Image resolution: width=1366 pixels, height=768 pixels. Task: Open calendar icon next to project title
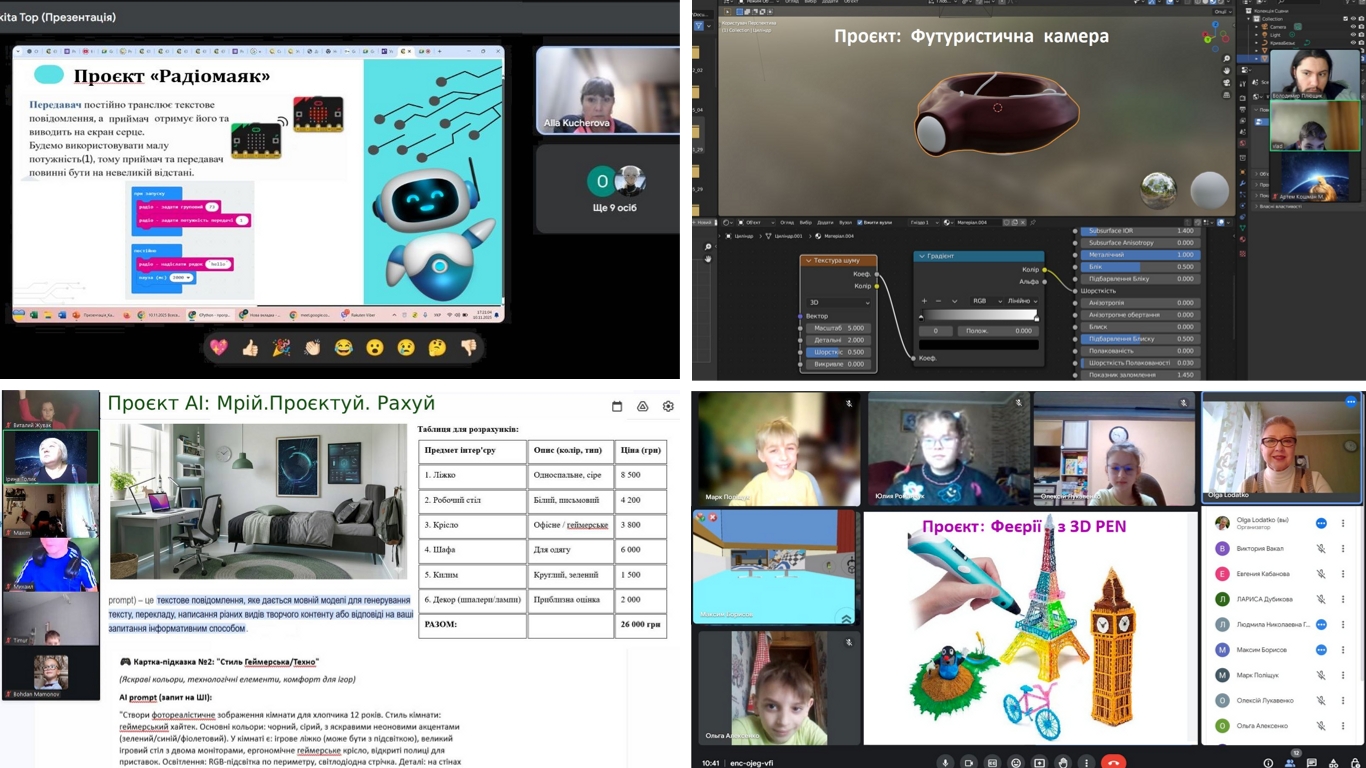click(x=617, y=406)
